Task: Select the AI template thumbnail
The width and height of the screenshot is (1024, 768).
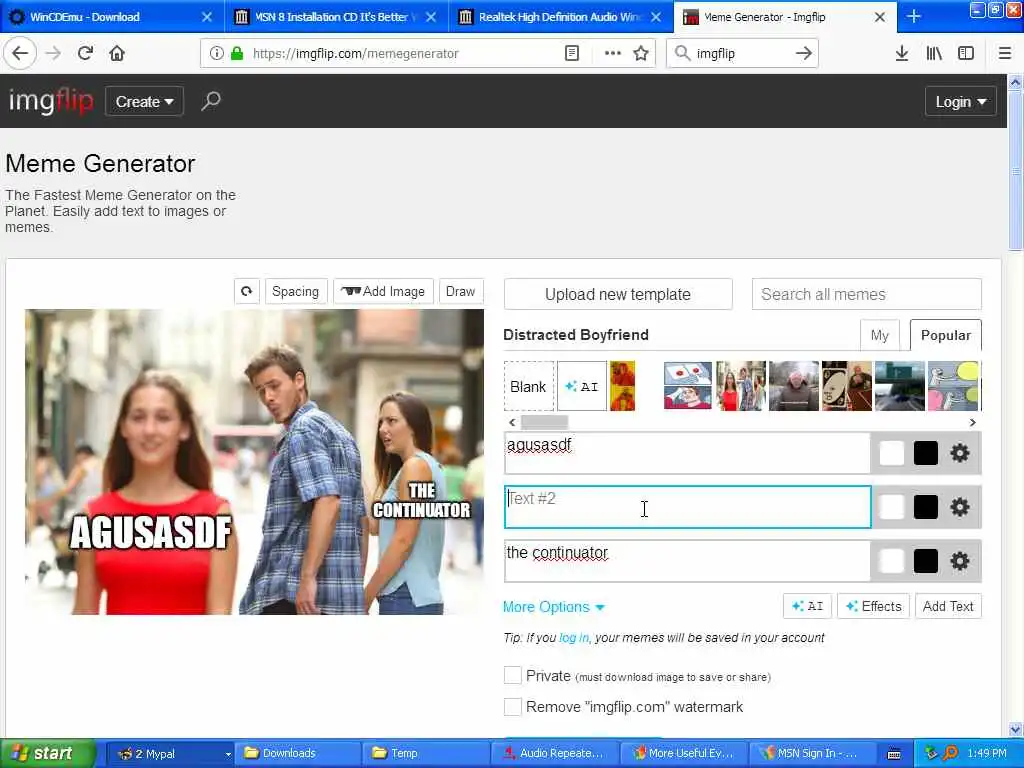Action: [x=581, y=387]
